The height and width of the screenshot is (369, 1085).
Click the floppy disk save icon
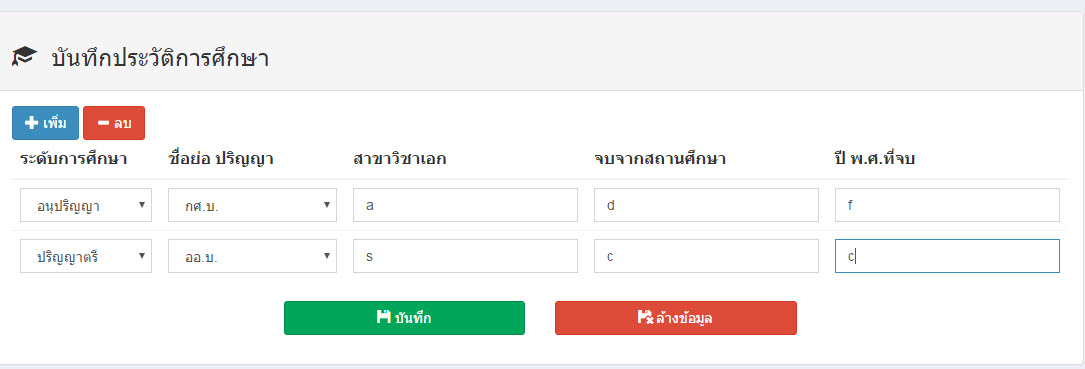383,318
